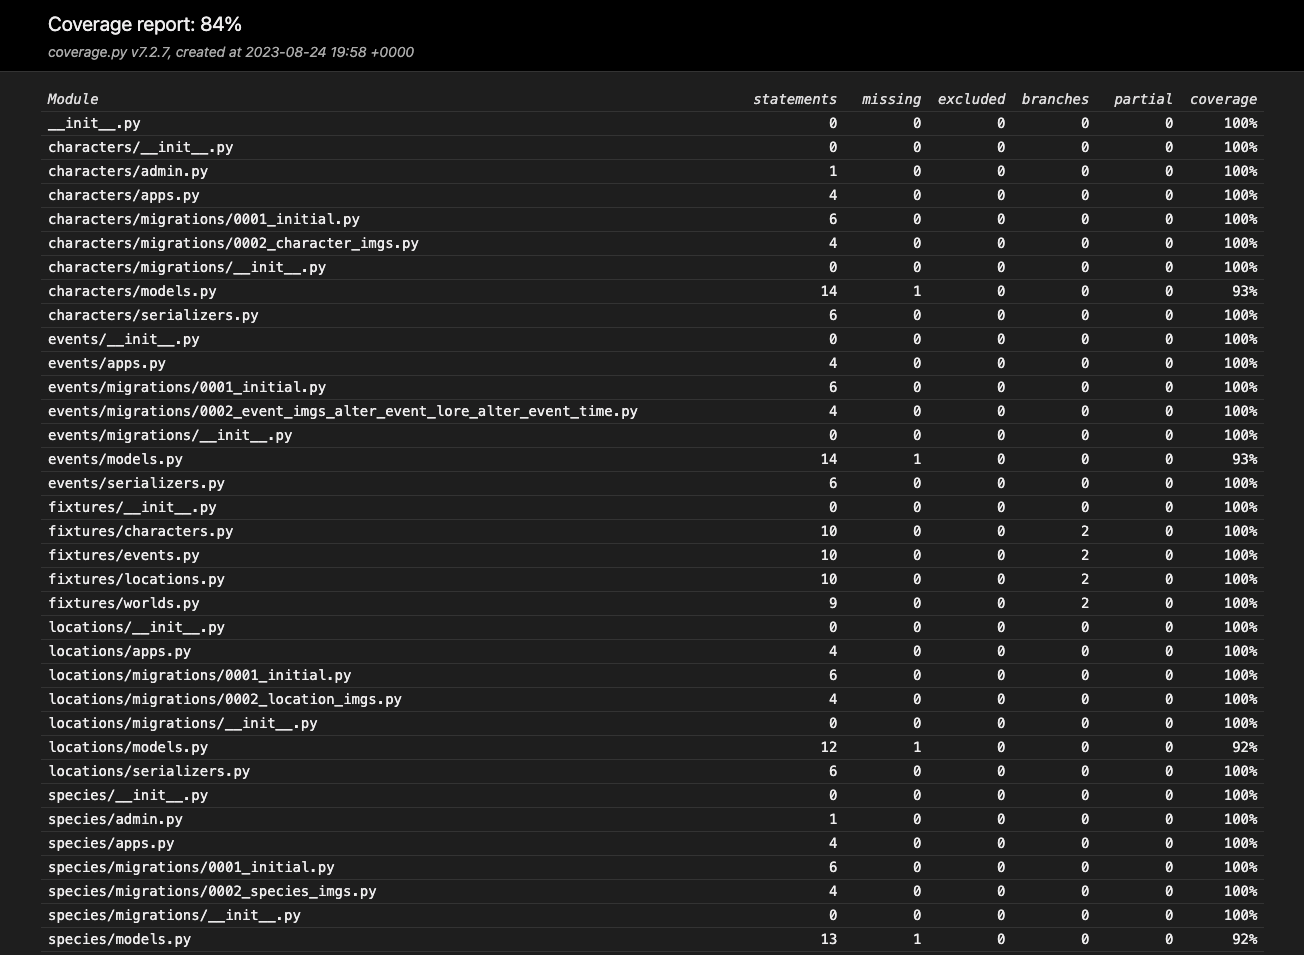This screenshot has width=1304, height=955.
Task: Open the __init__.py module report
Action: coord(94,123)
